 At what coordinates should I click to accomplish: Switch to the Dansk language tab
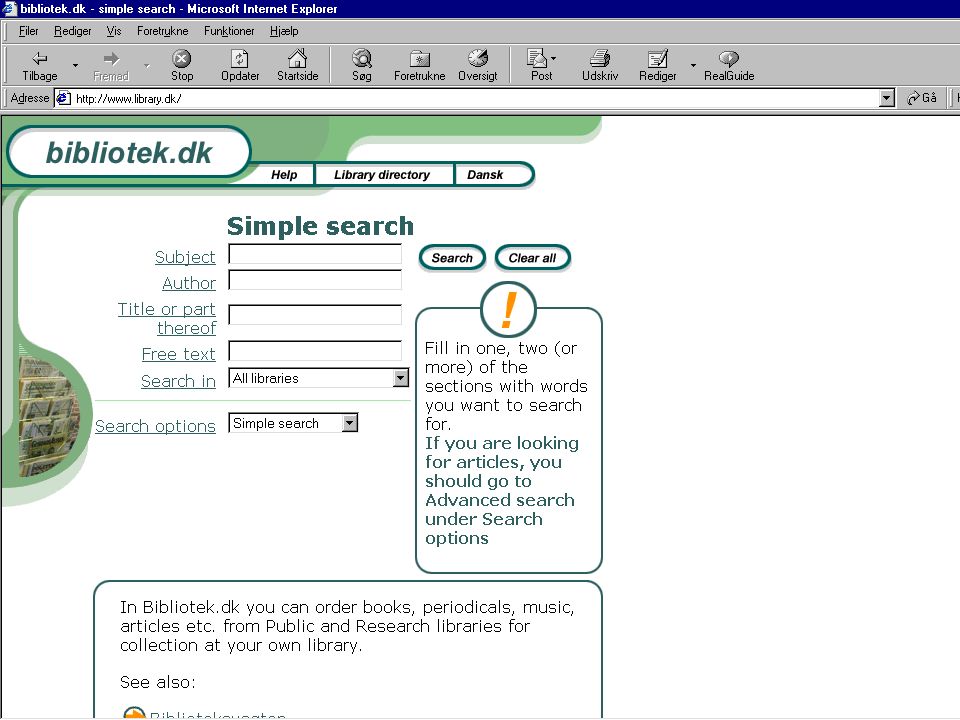485,174
